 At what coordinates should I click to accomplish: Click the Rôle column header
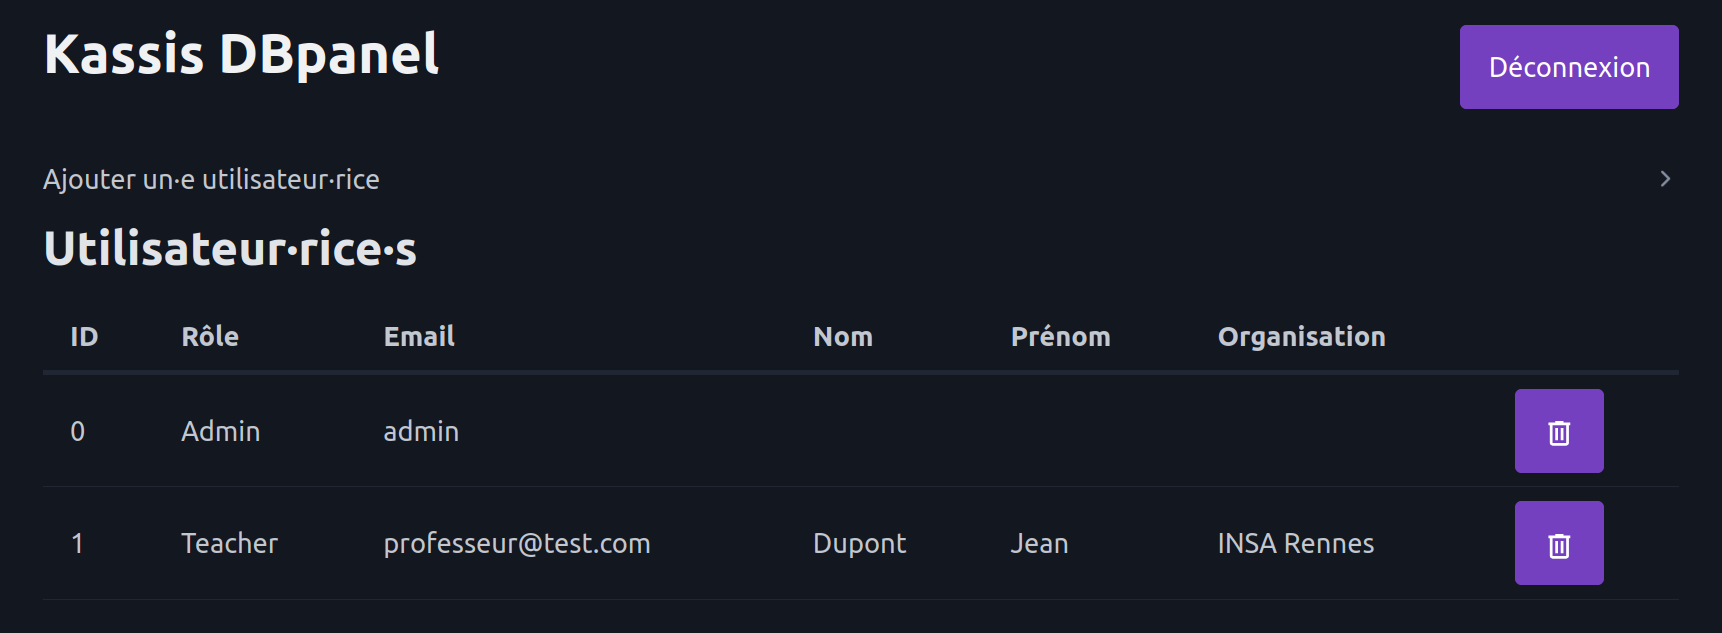point(210,337)
